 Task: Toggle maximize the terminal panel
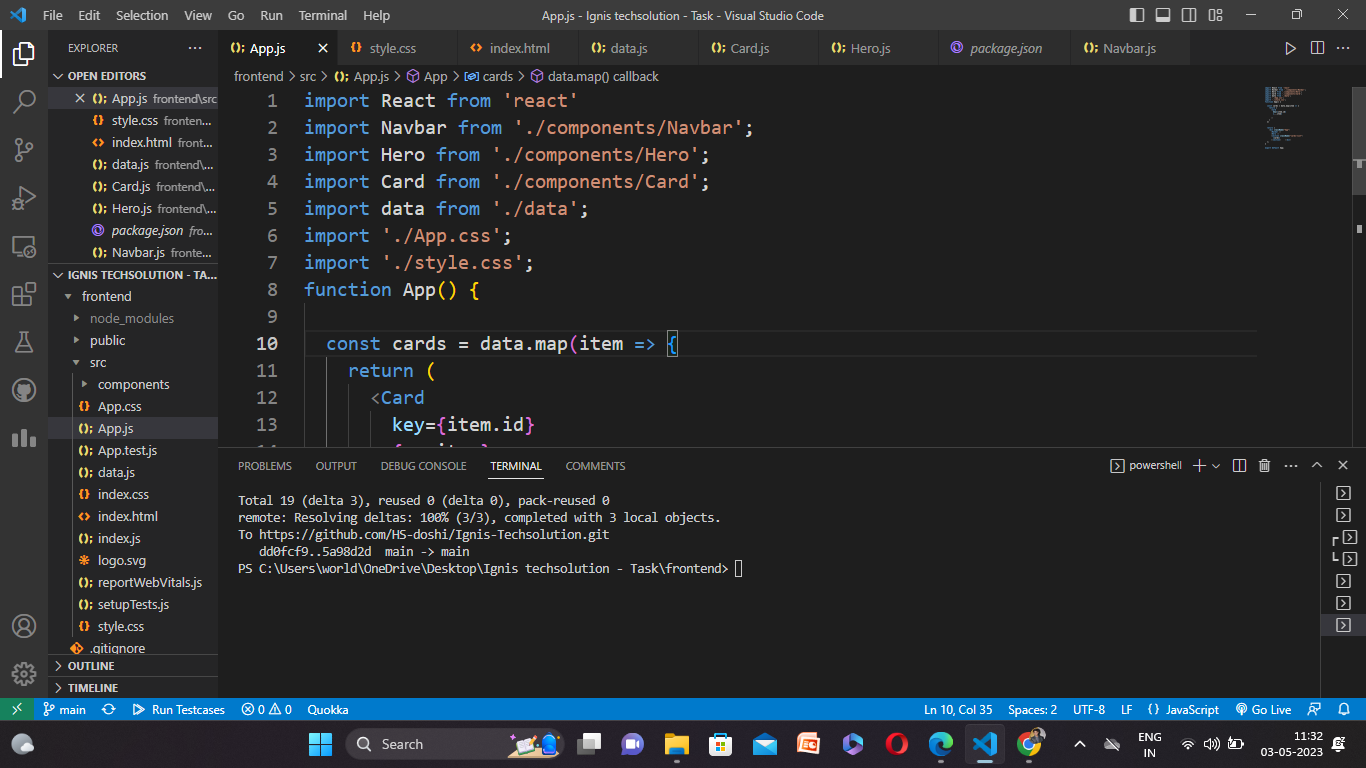pos(1317,465)
